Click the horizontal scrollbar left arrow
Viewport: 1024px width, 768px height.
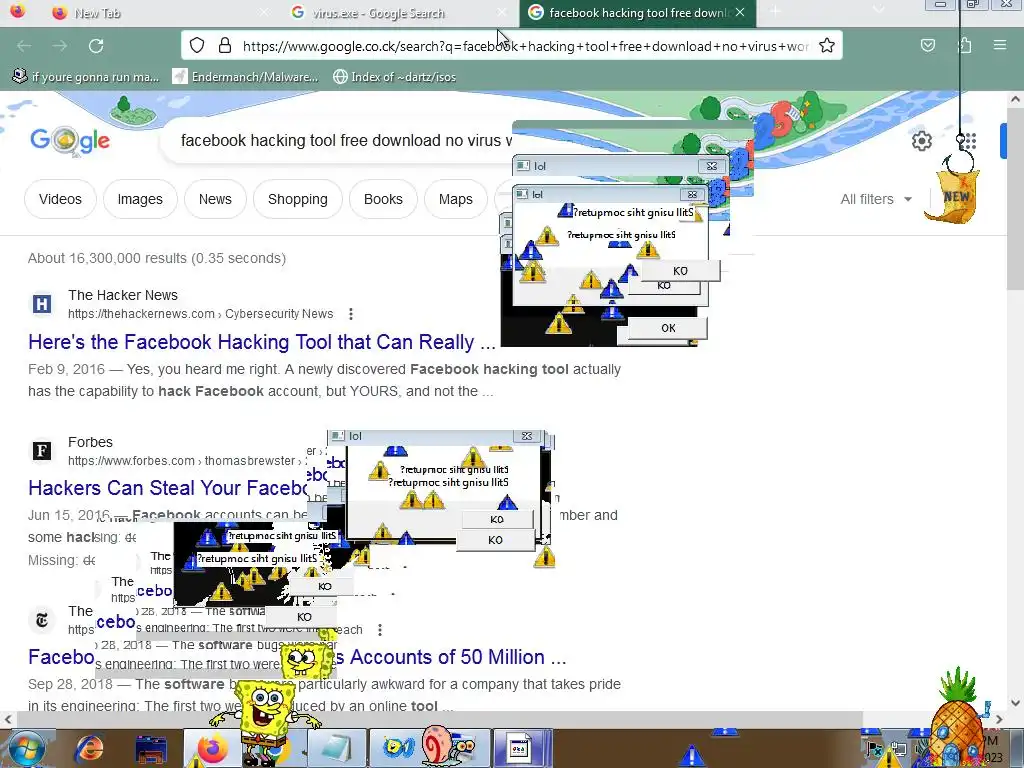pyautogui.click(x=8, y=719)
